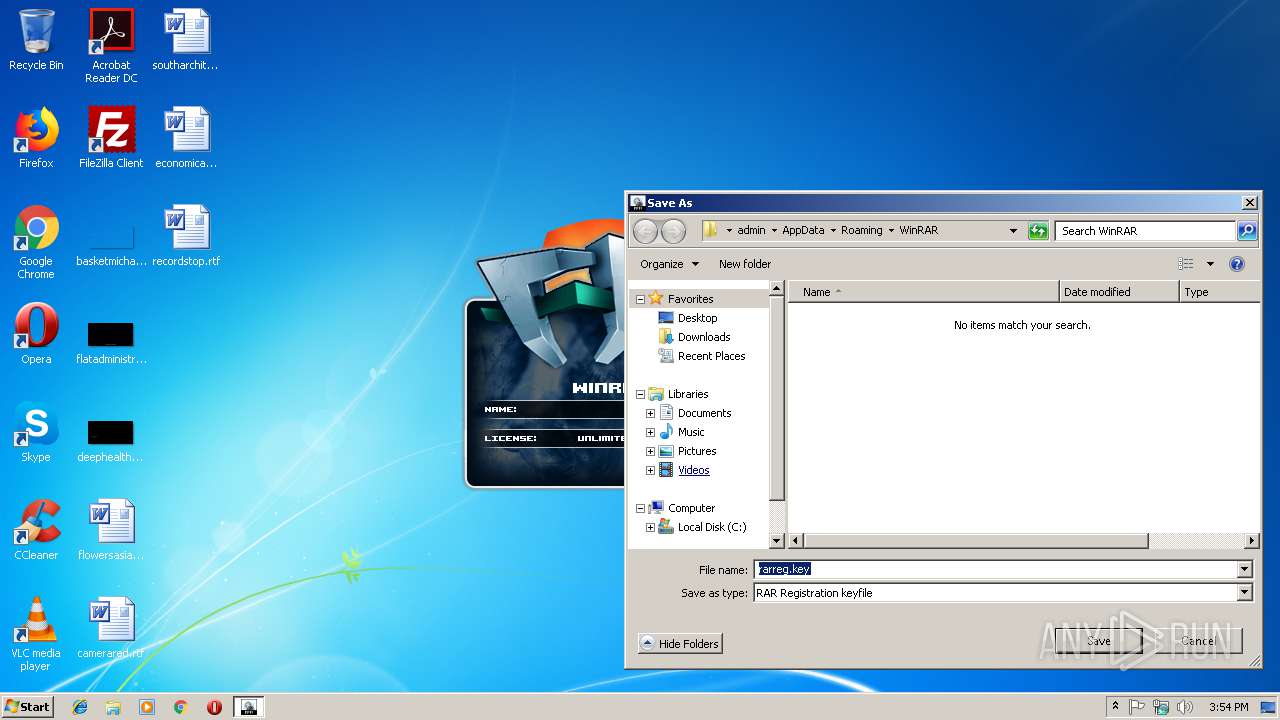This screenshot has height=720, width=1280.
Task: Select the flatadministr file on desktop
Action: [x=111, y=341]
